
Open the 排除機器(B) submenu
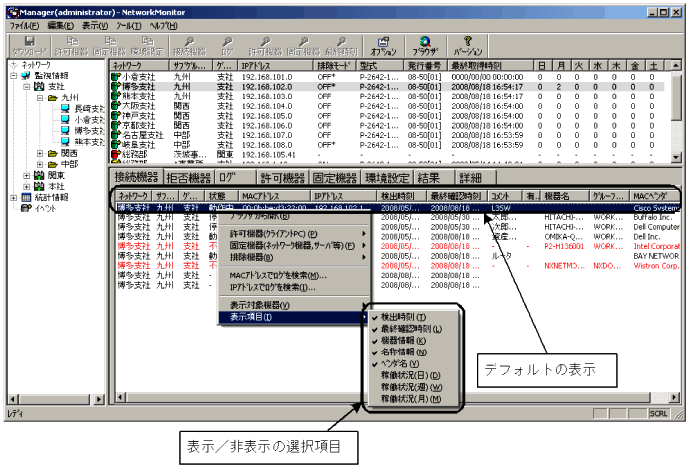(294, 257)
